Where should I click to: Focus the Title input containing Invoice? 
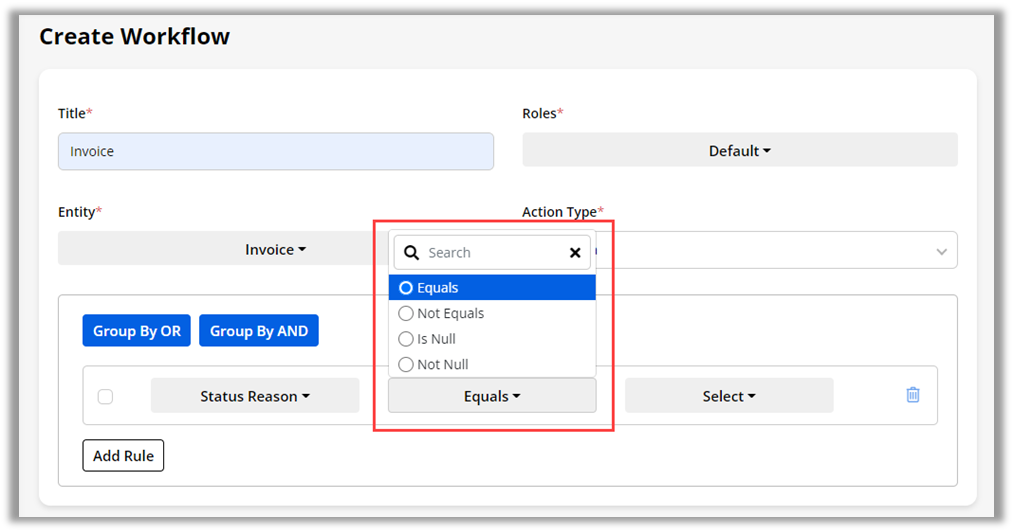pos(275,152)
